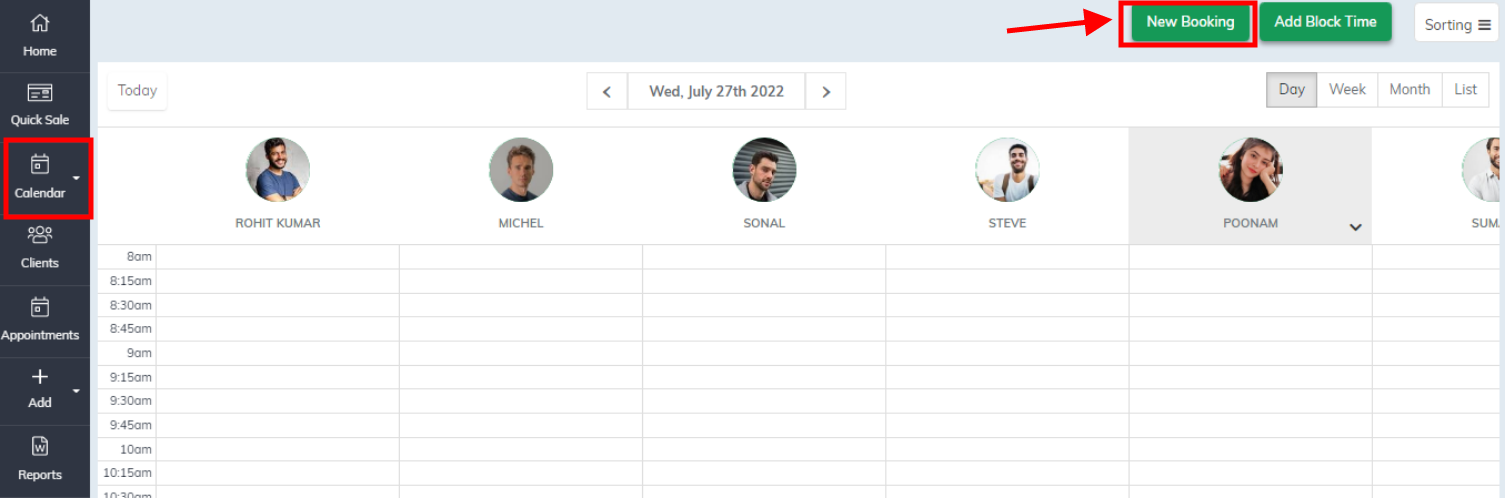Image resolution: width=1505 pixels, height=498 pixels.
Task: Select Rohit Kumar's profile photo
Action: click(x=278, y=170)
